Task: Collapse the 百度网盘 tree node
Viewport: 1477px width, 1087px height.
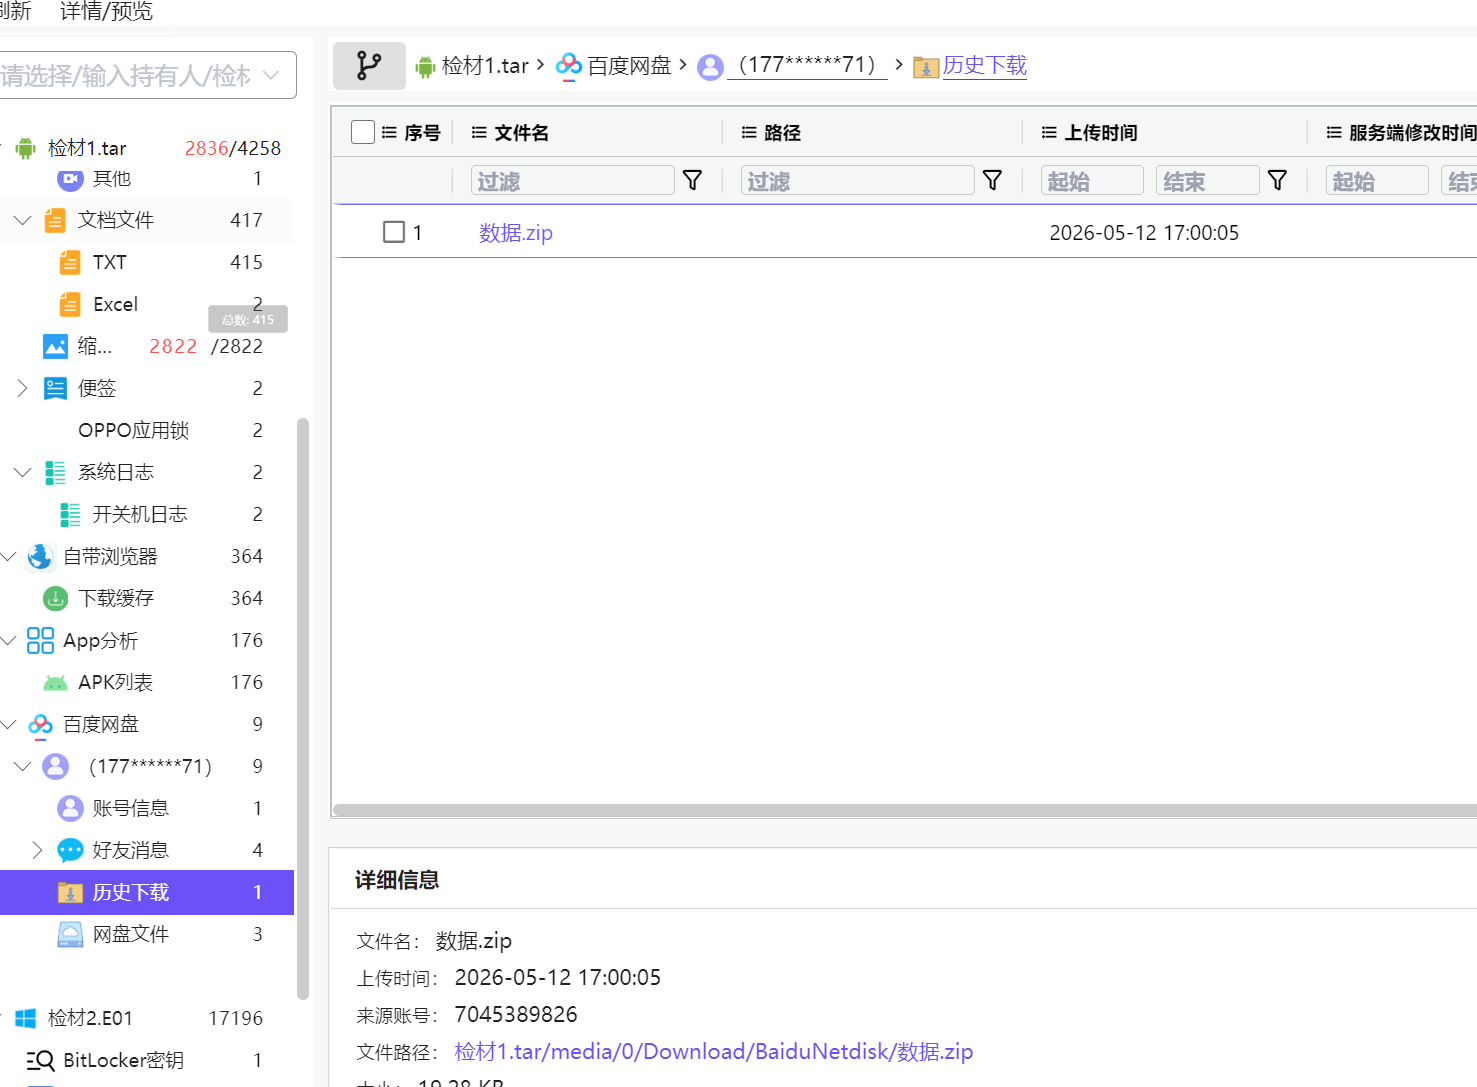Action: pyautogui.click(x=9, y=724)
